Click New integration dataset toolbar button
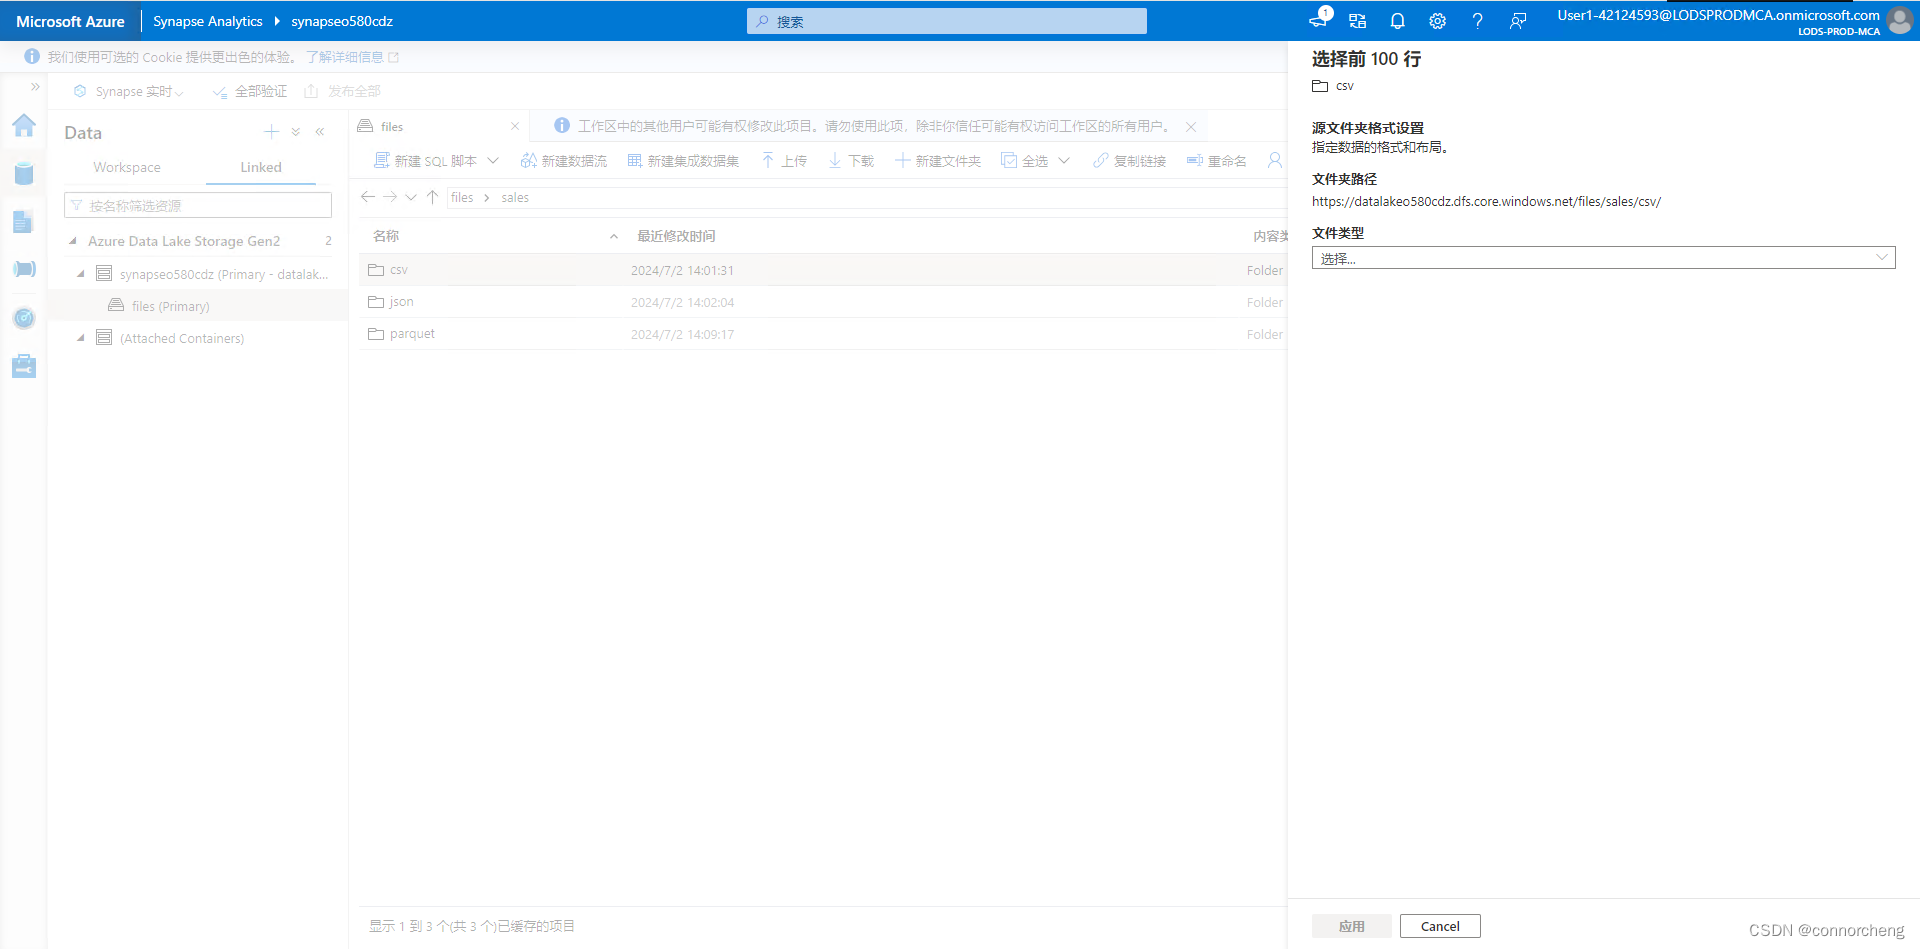 (x=684, y=161)
